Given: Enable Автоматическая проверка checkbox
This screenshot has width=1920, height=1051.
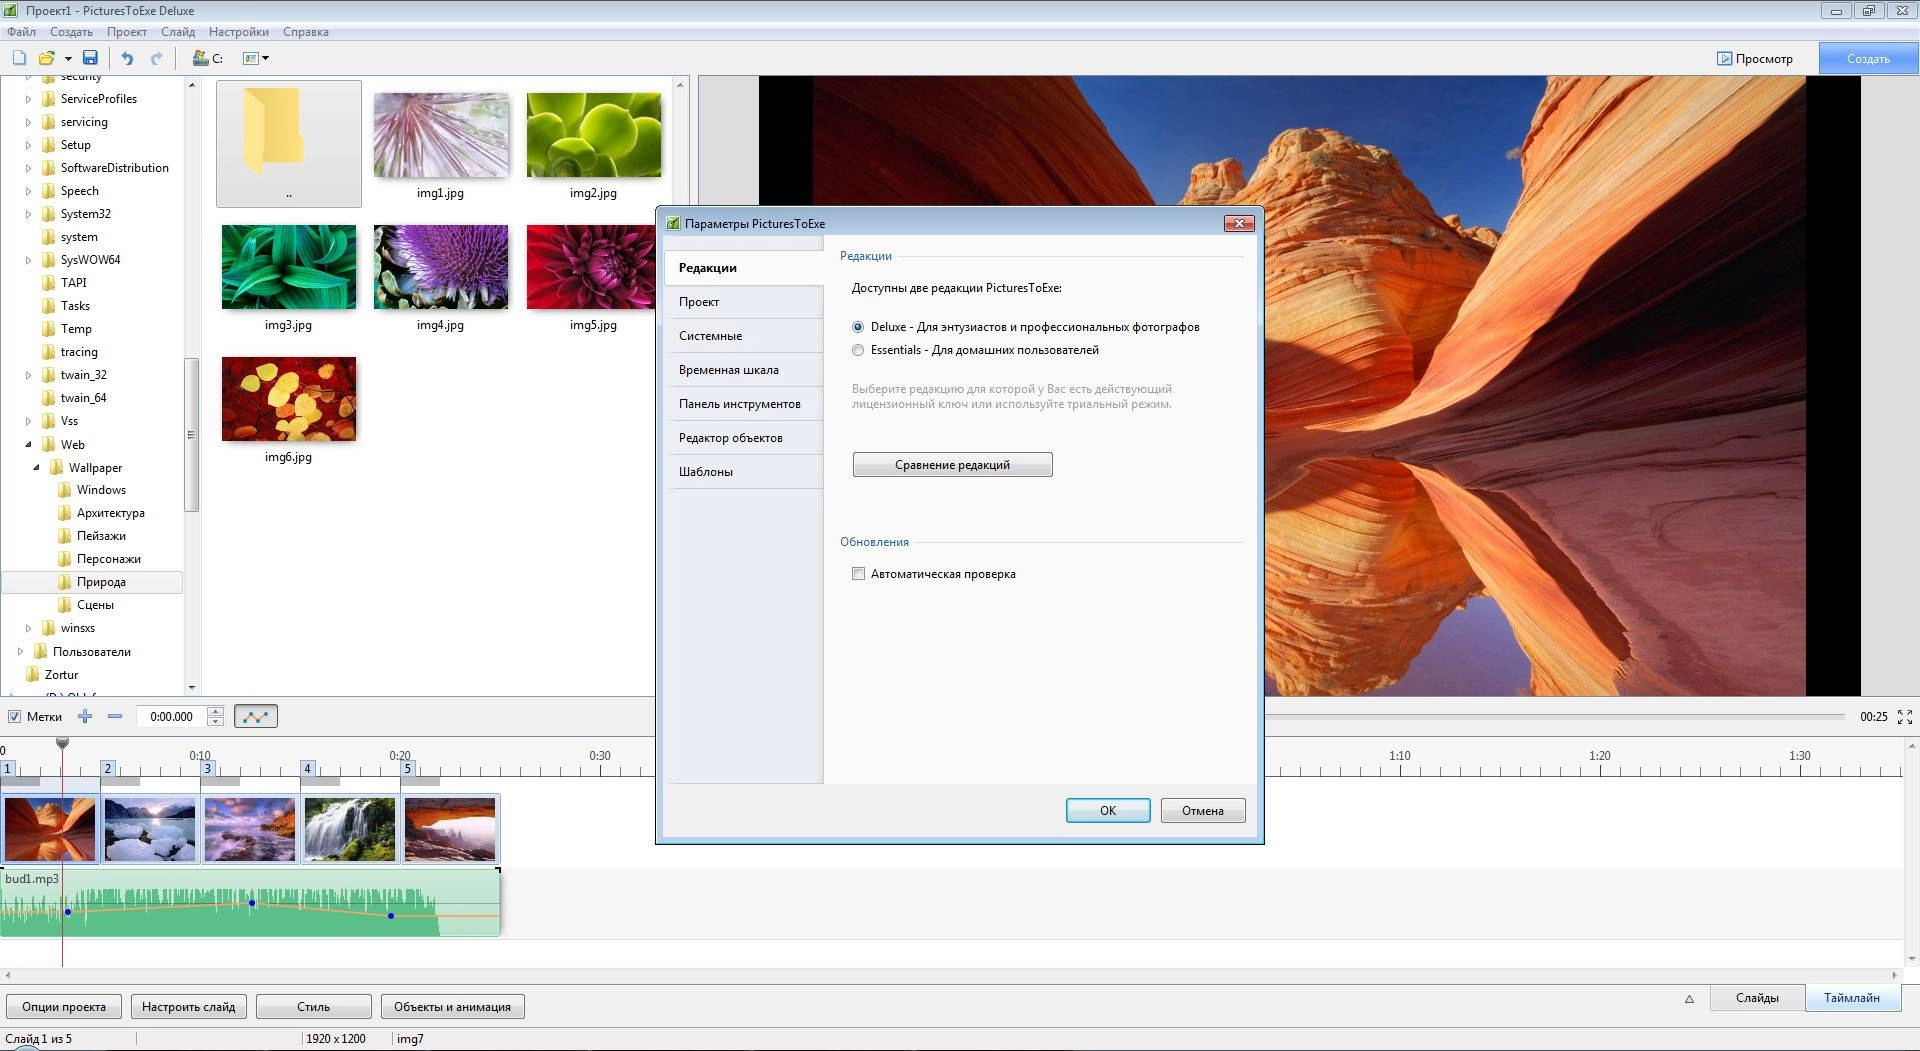Looking at the screenshot, I should (x=858, y=574).
